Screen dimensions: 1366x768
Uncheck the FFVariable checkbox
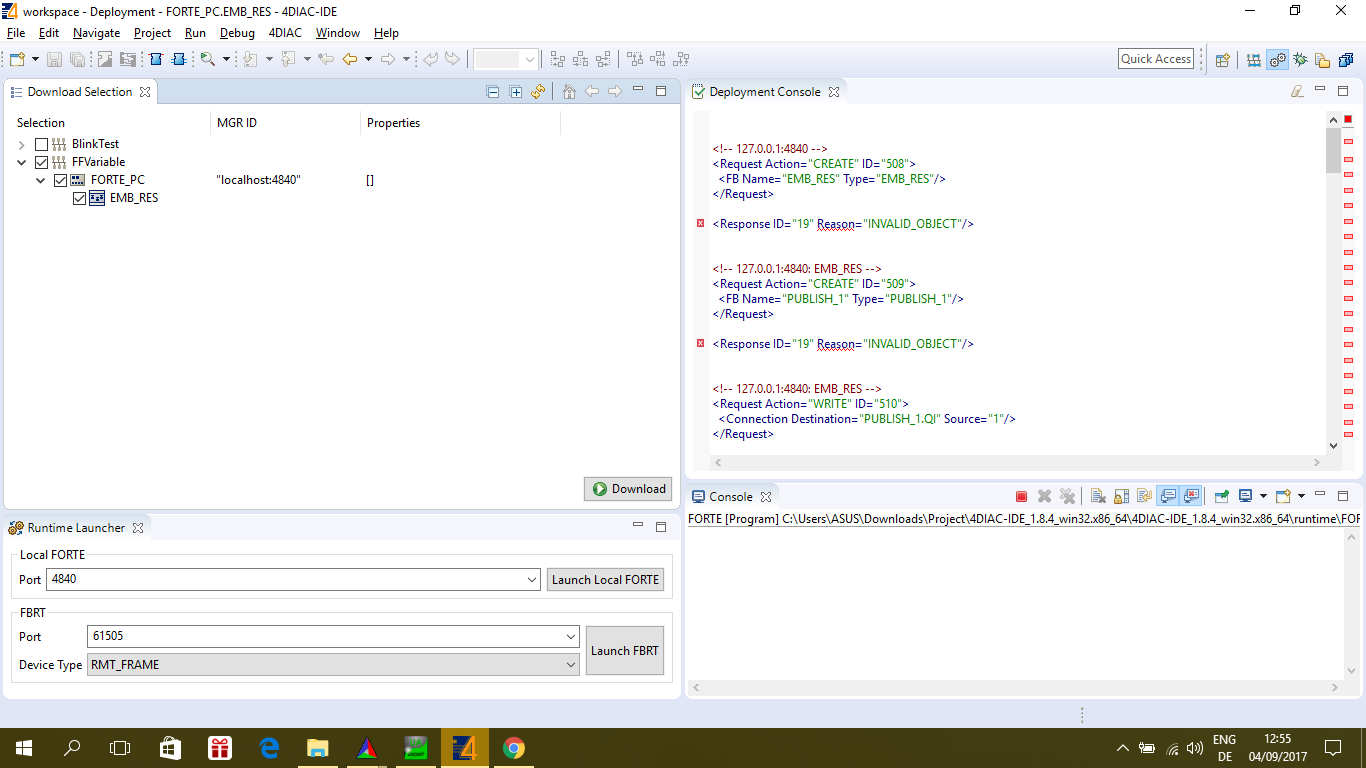click(x=41, y=162)
